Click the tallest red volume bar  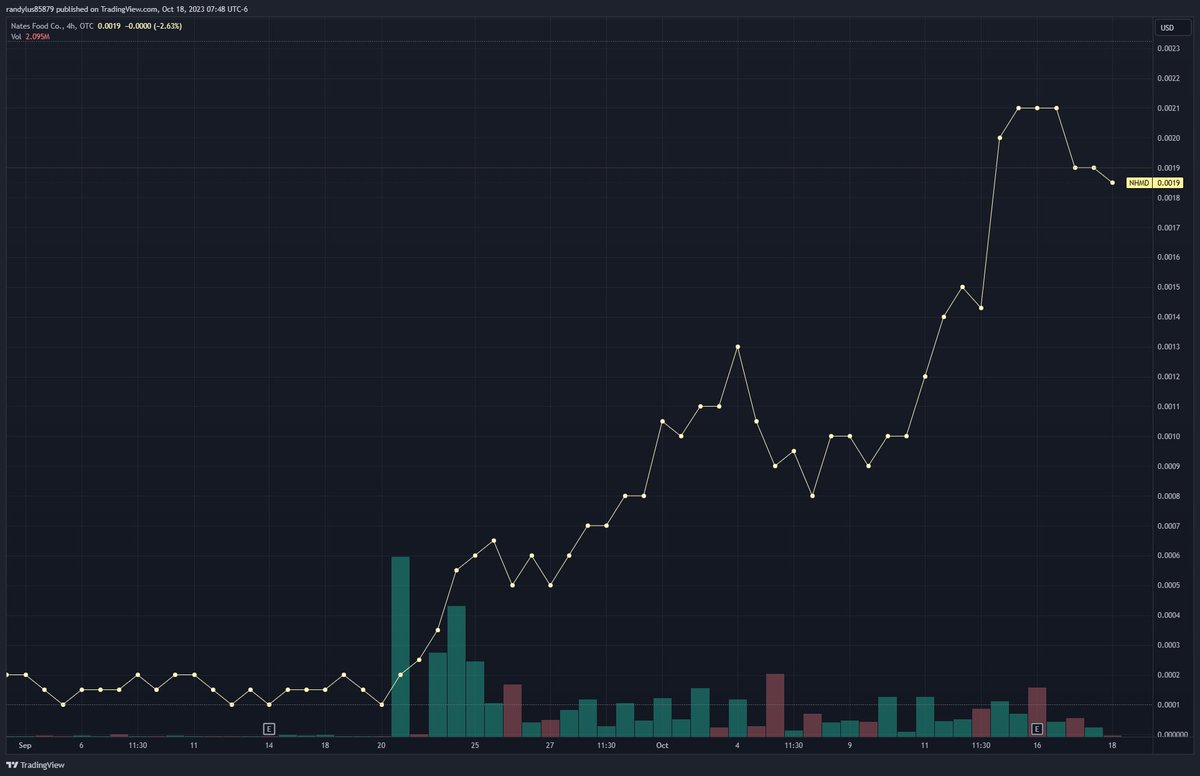pos(775,705)
